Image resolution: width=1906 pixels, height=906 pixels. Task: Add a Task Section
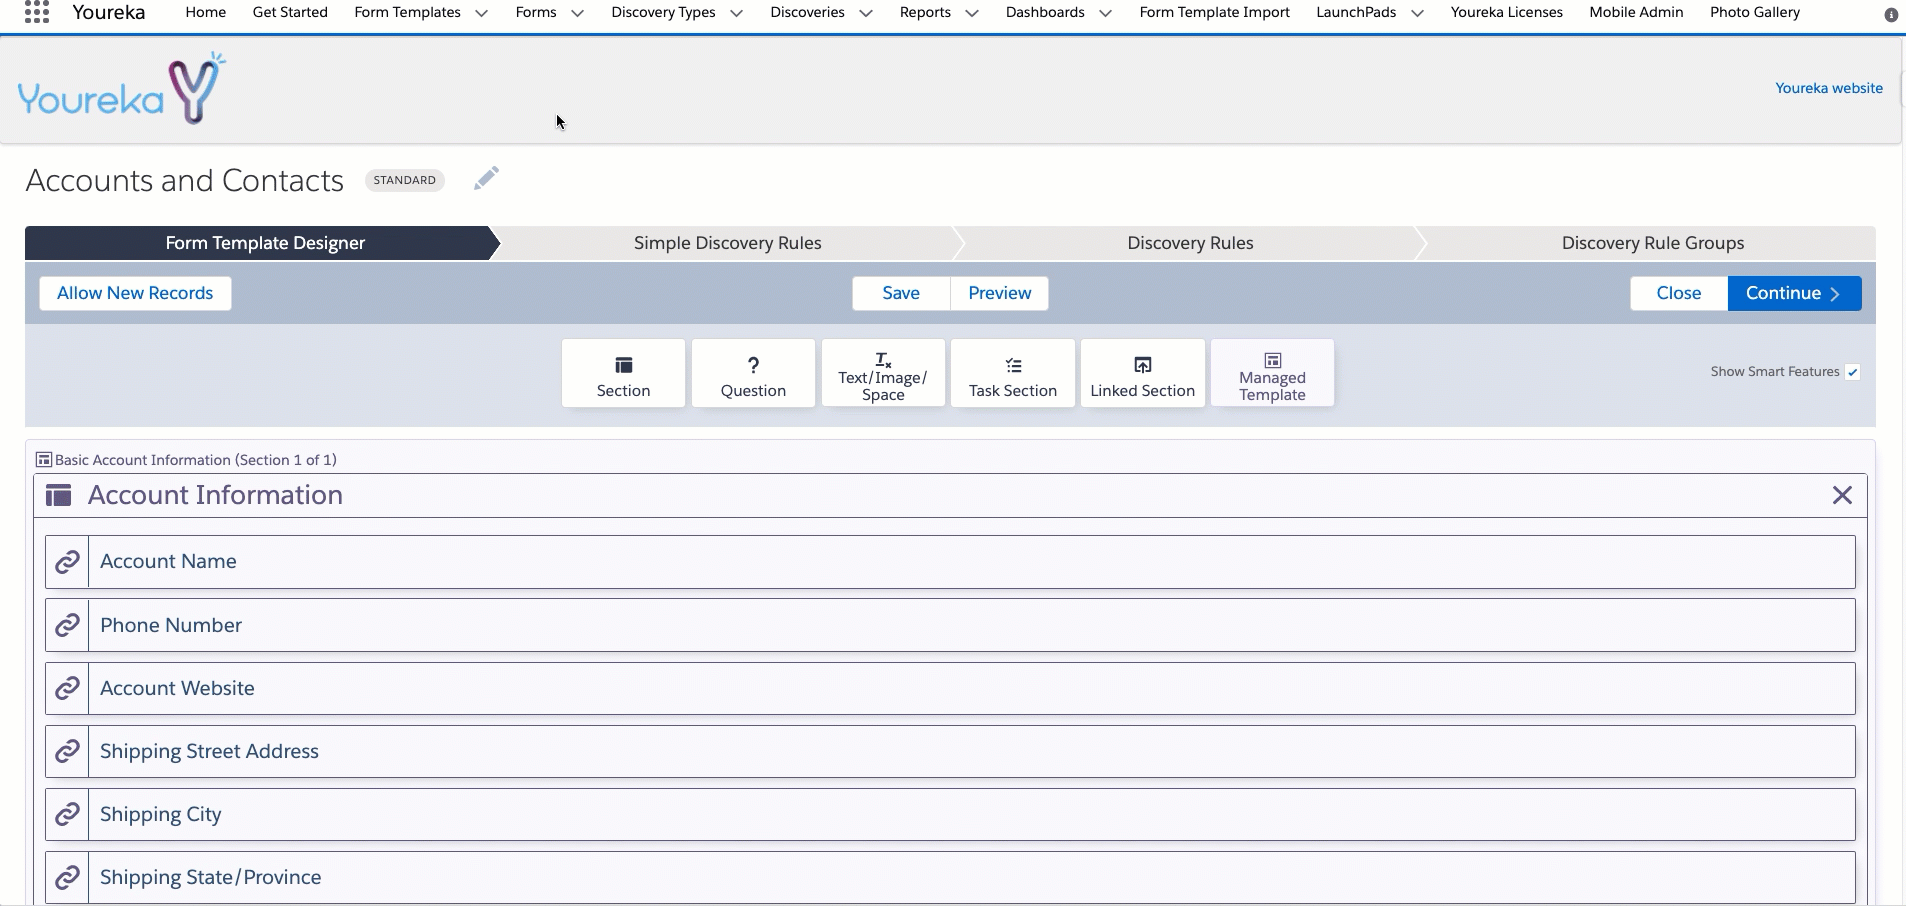point(1013,373)
